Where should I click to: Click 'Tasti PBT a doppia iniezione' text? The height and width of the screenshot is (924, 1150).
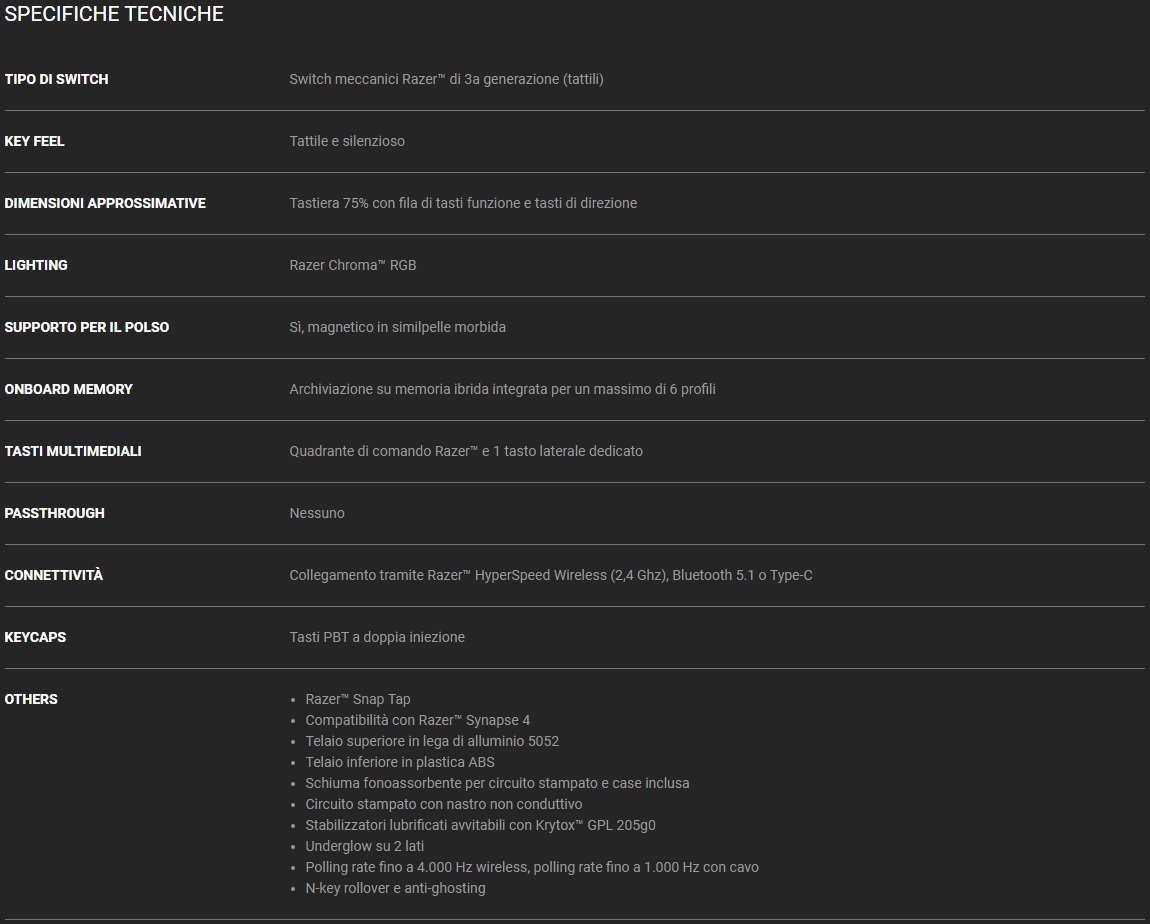coord(377,637)
